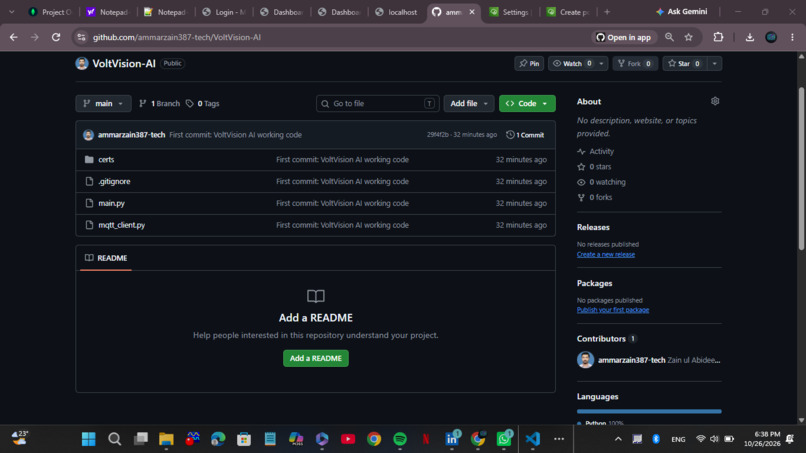Open the Activity link
This screenshot has width=806, height=453.
click(x=595, y=151)
